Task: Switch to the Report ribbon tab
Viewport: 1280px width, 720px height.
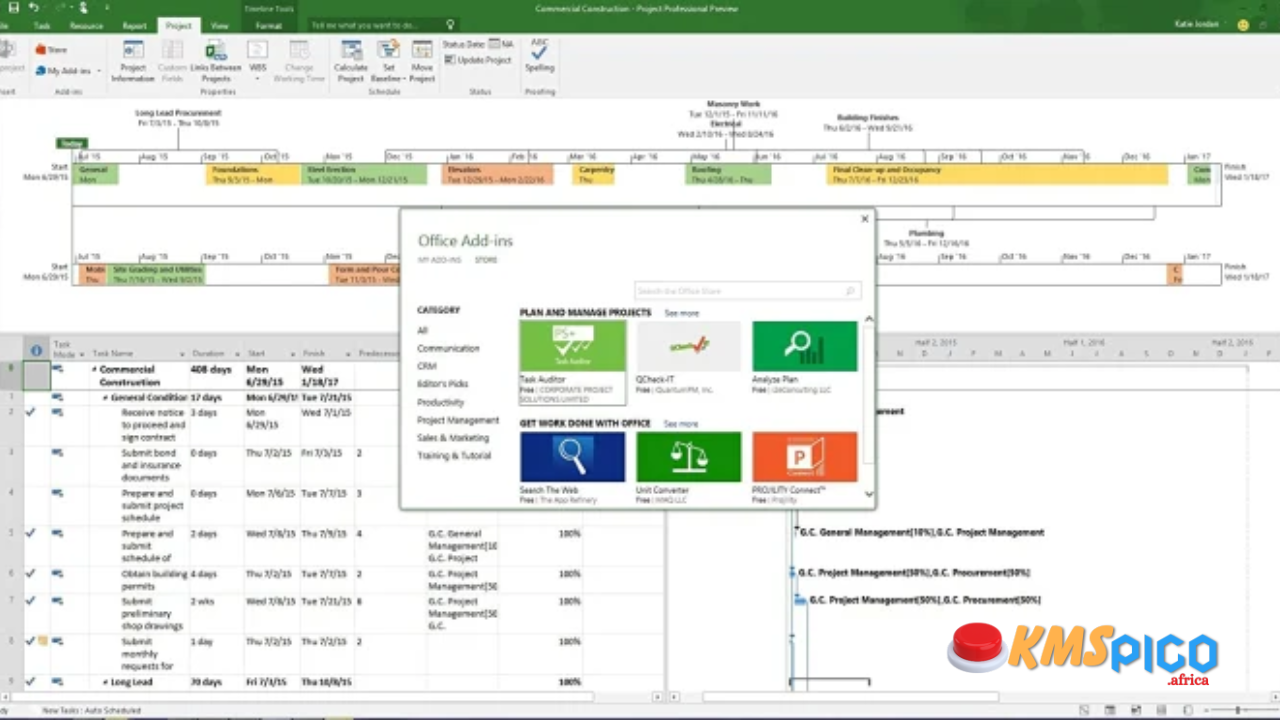Action: pyautogui.click(x=134, y=26)
